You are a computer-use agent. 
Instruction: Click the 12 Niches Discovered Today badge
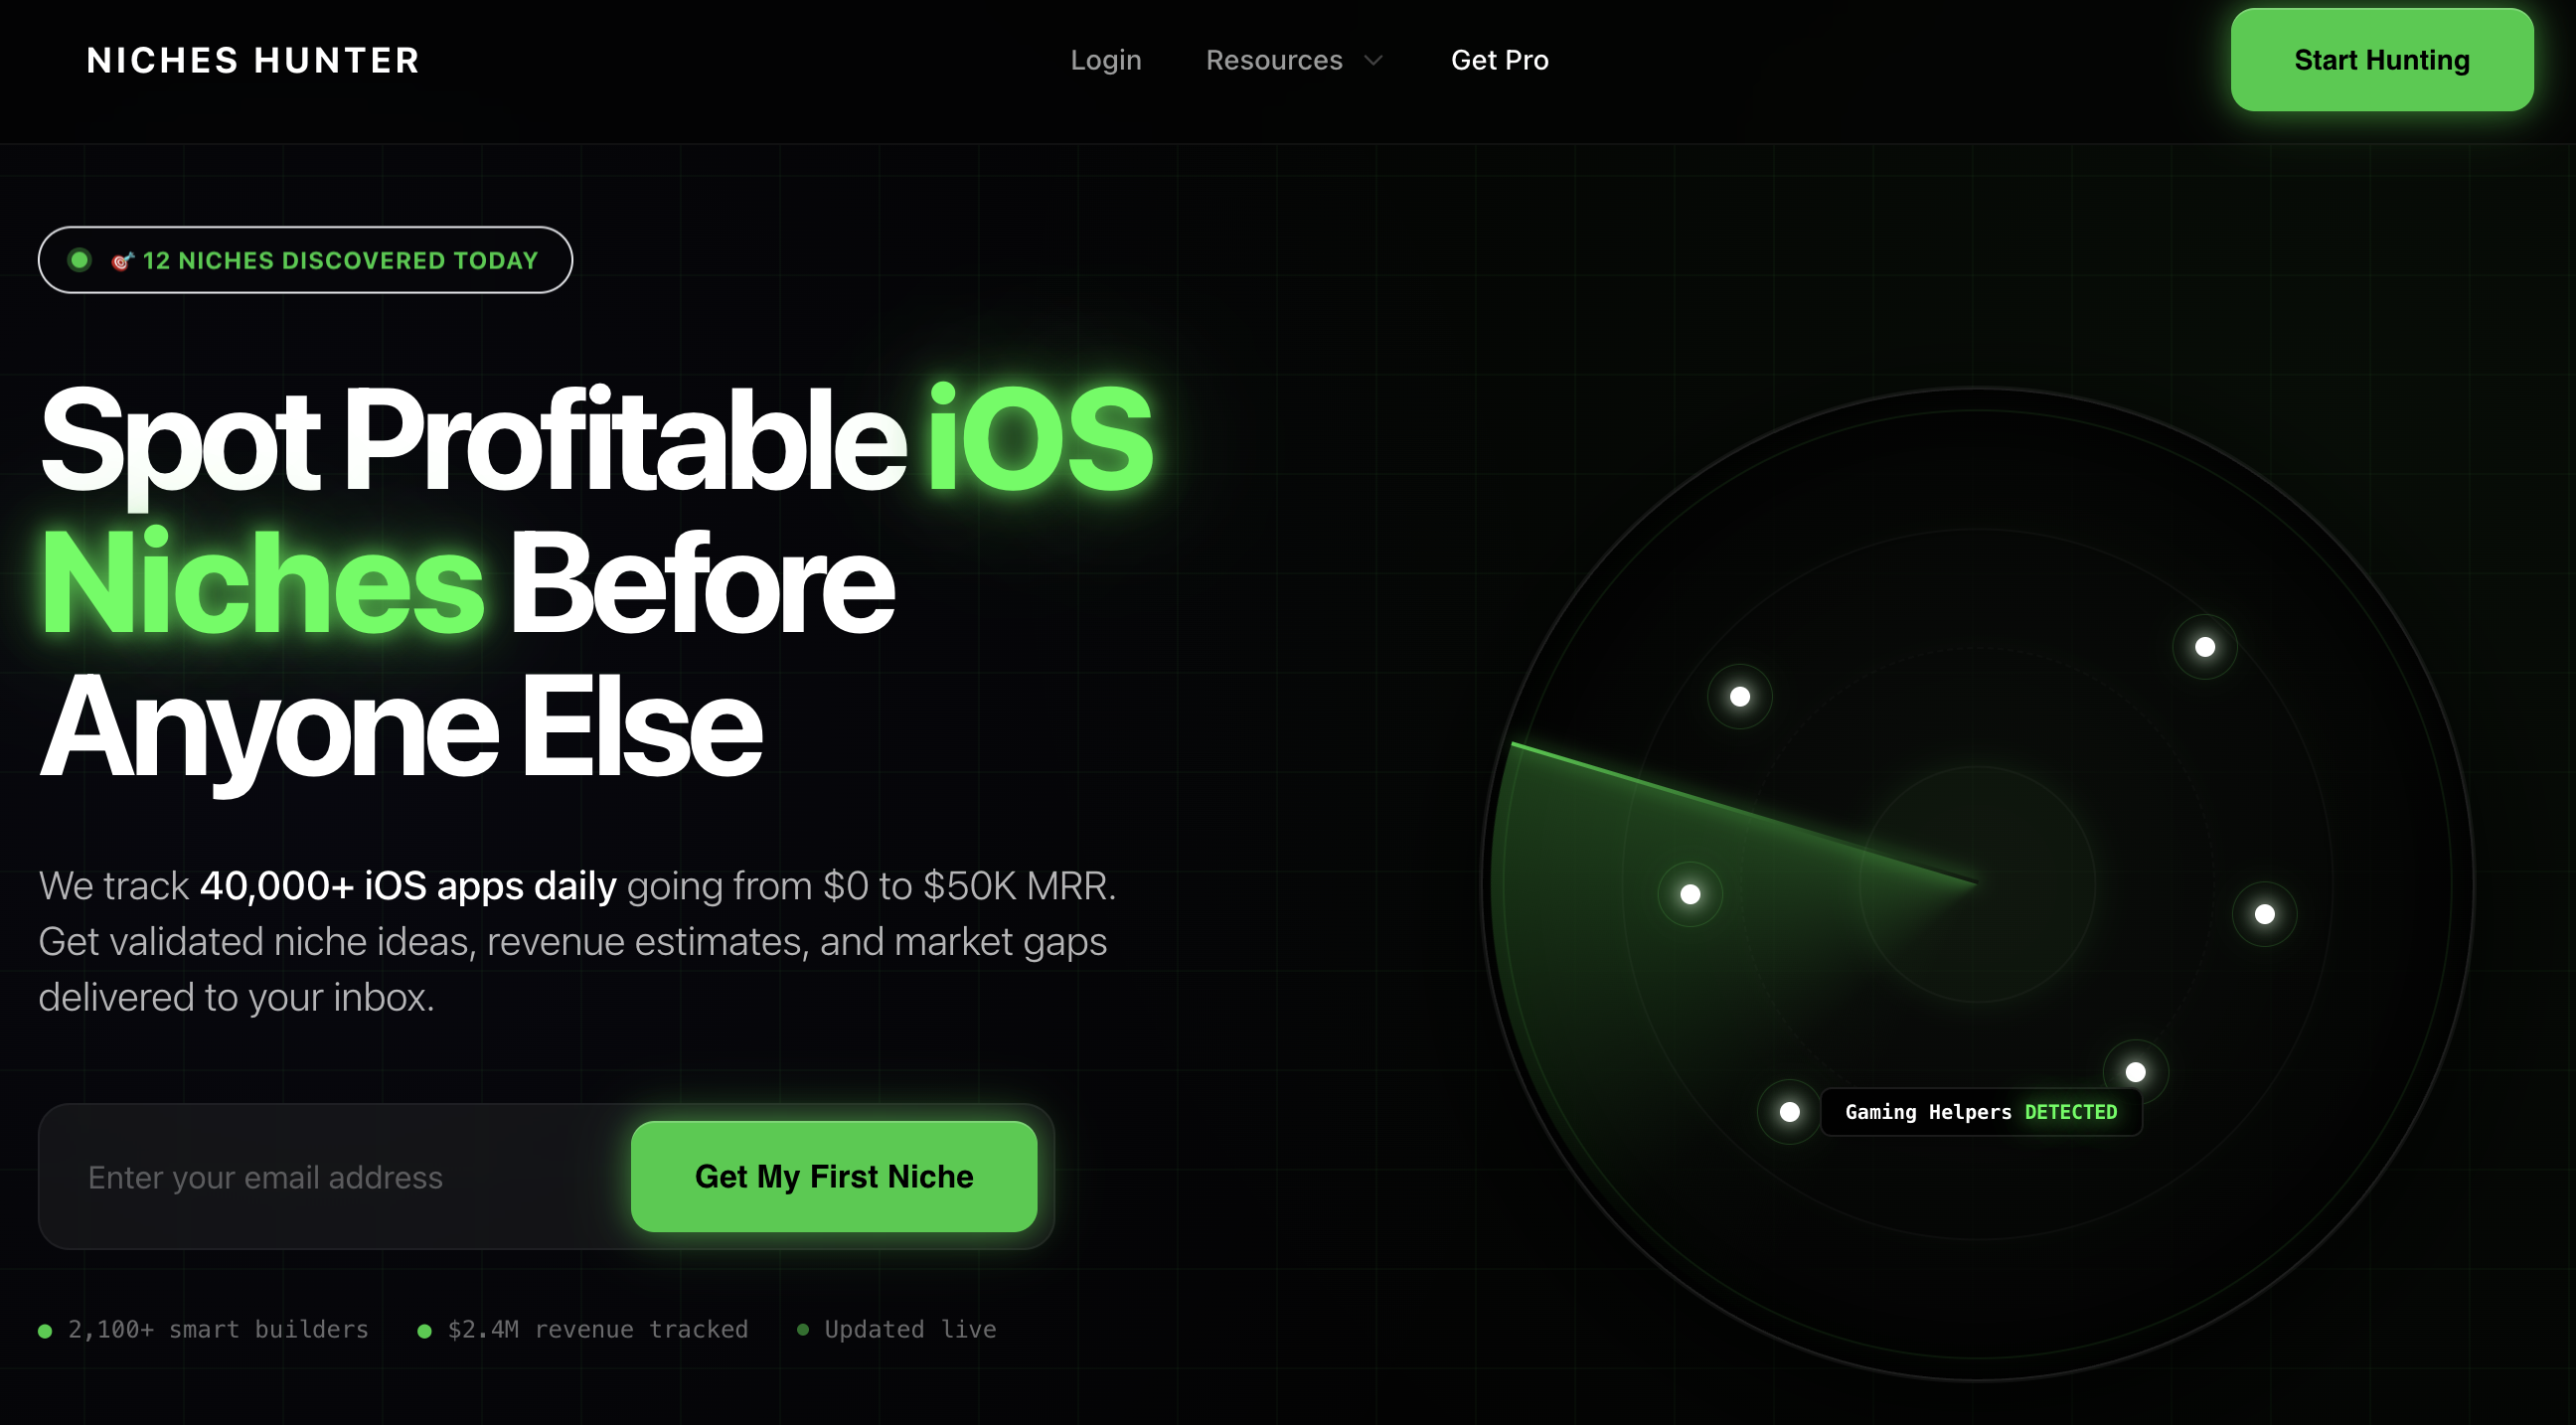point(305,260)
